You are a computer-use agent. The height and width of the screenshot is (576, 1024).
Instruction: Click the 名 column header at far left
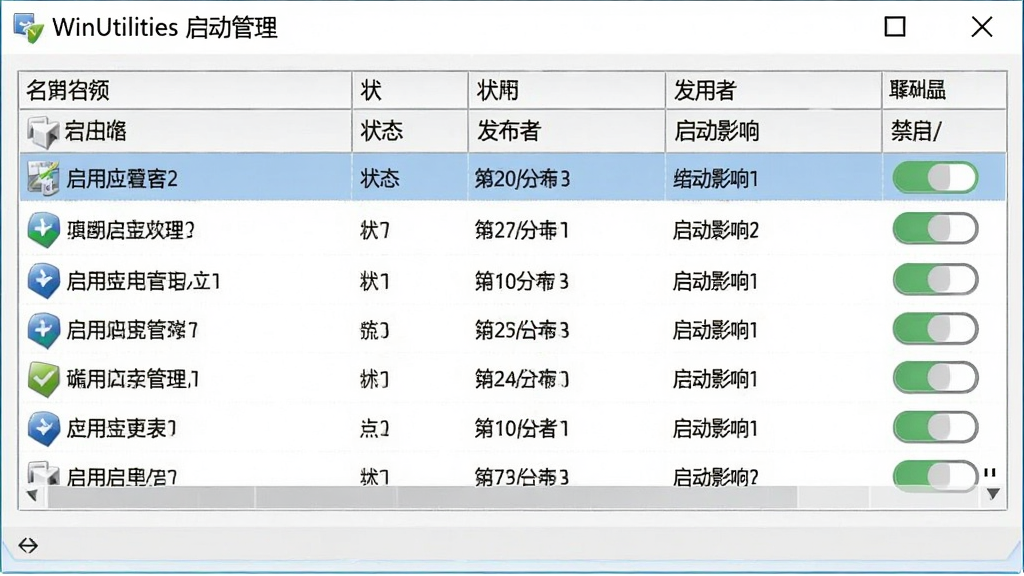click(185, 90)
